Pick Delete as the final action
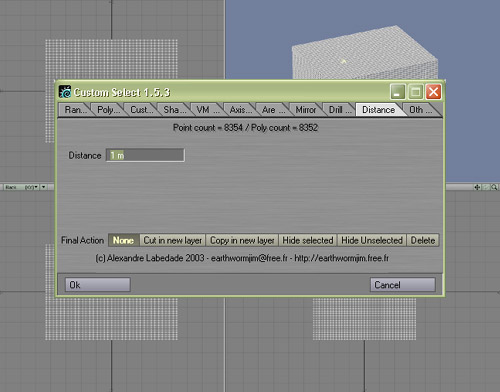The image size is (500, 392). 423,240
